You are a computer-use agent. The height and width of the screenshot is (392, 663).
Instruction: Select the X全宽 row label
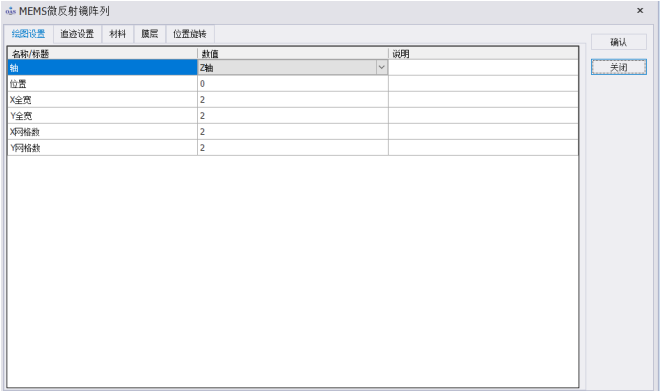click(x=103, y=100)
